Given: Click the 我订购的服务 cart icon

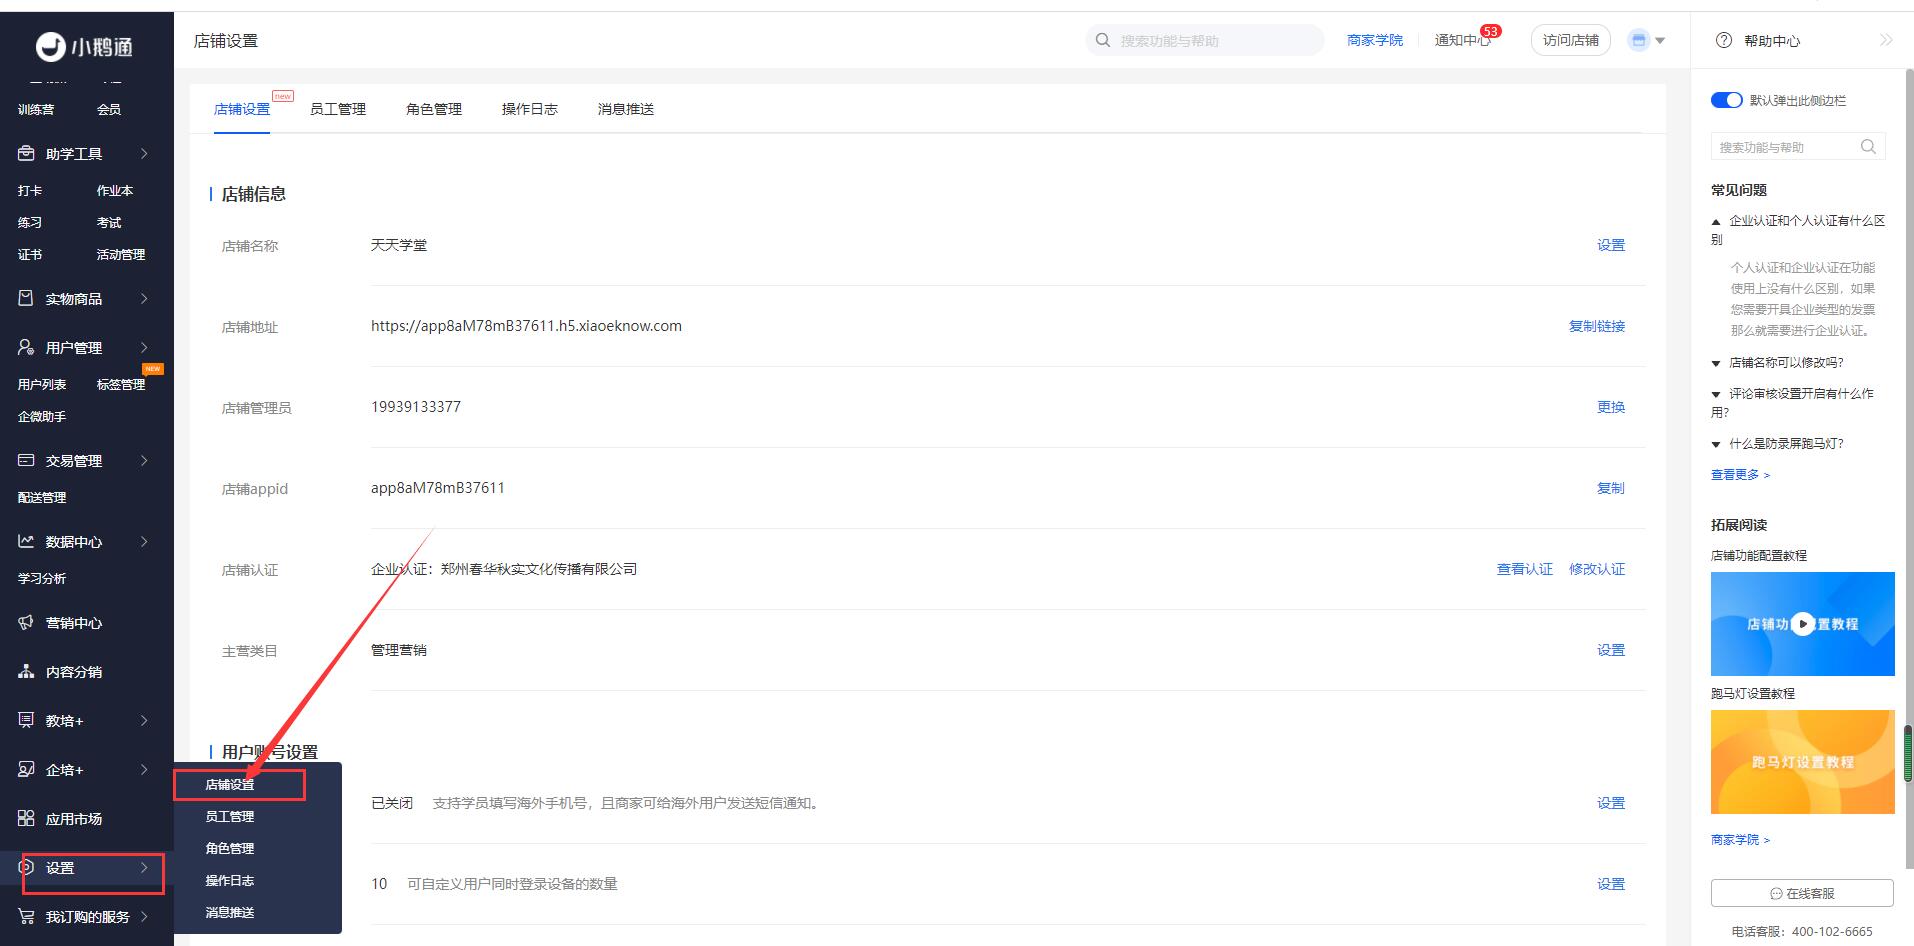Looking at the screenshot, I should (x=27, y=916).
